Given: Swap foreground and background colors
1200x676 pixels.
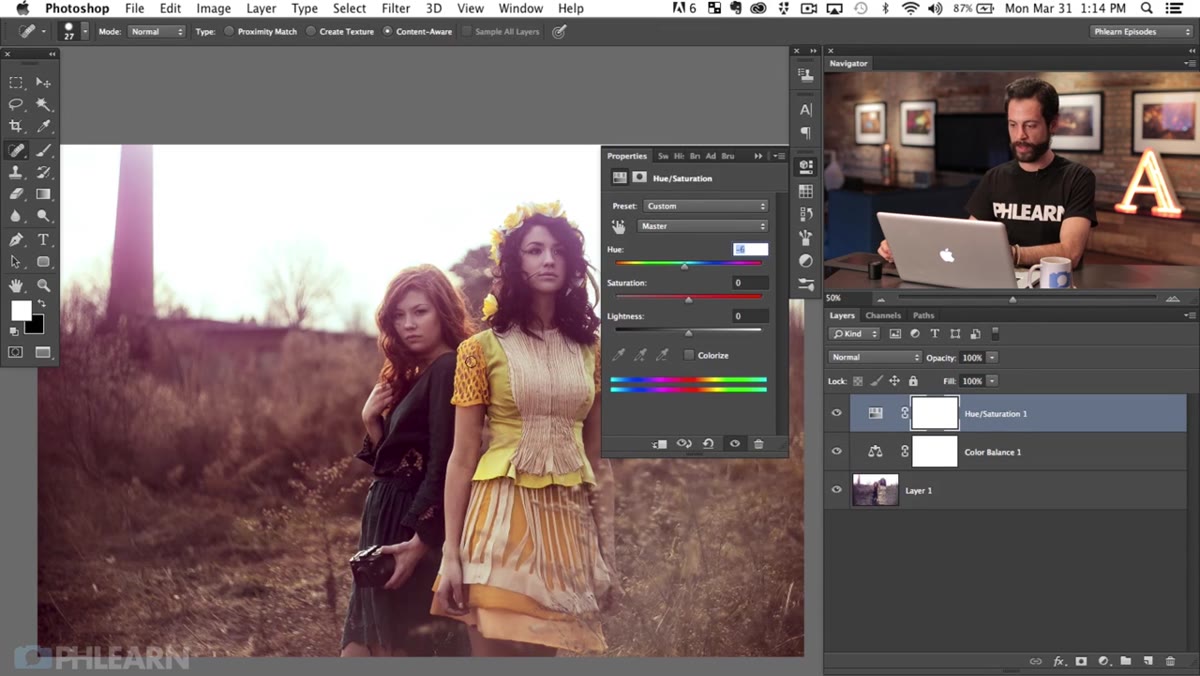Looking at the screenshot, I should click(x=41, y=304).
